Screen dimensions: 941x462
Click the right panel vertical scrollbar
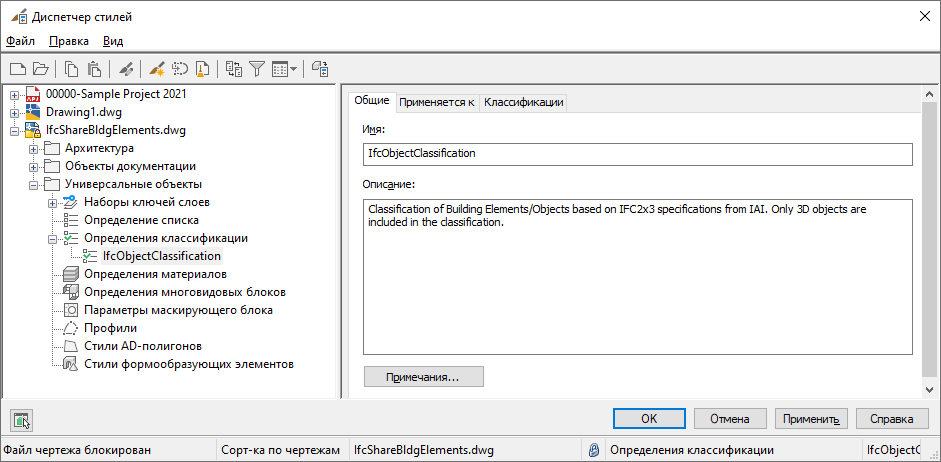point(932,240)
